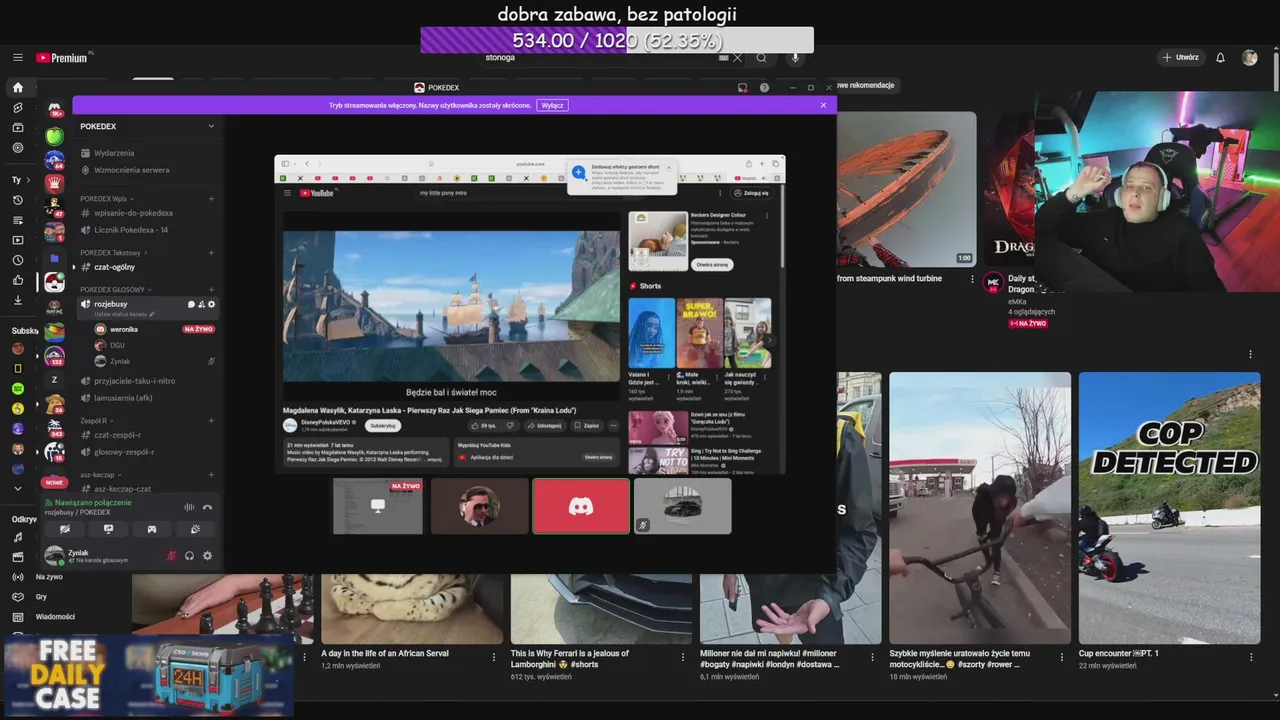1280x720 pixels.
Task: Open Liked videos thumbs-up icon
Action: [17, 280]
